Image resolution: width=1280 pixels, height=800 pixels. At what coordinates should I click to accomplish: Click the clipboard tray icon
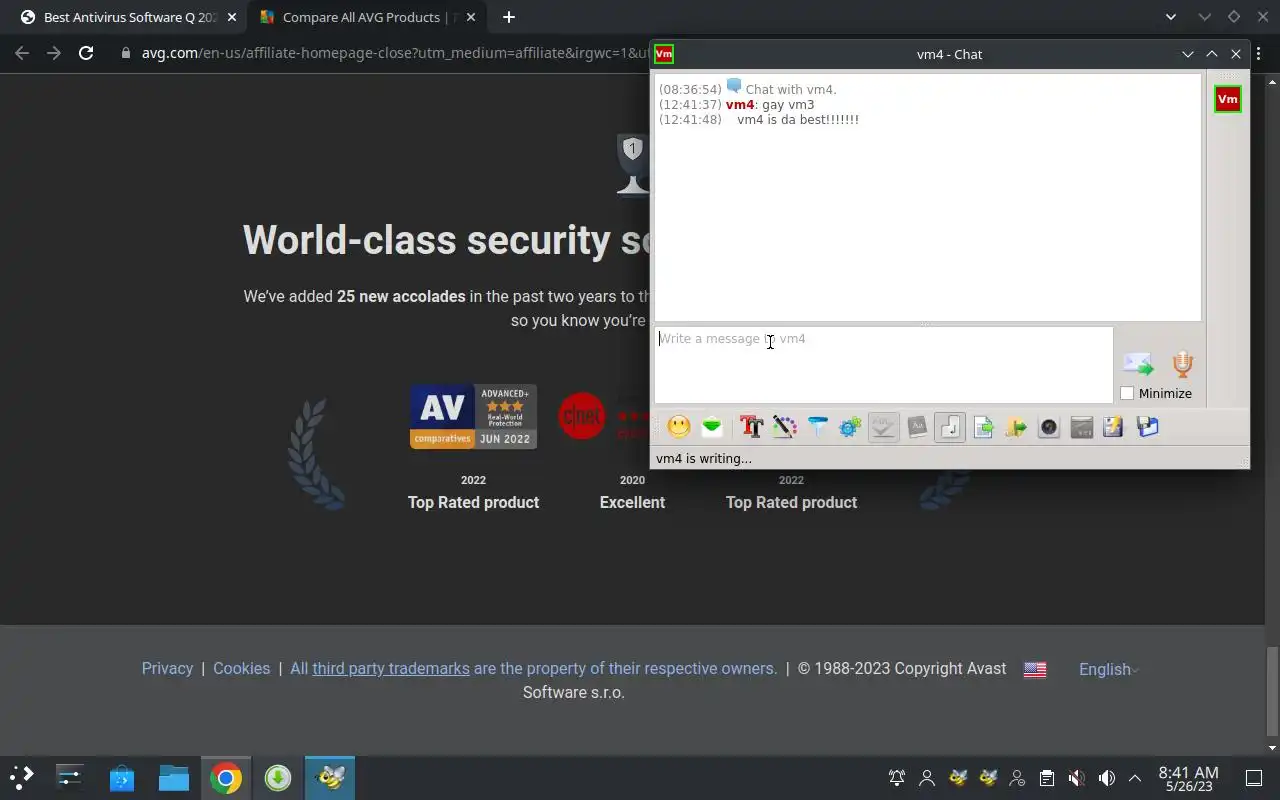[x=1046, y=778]
